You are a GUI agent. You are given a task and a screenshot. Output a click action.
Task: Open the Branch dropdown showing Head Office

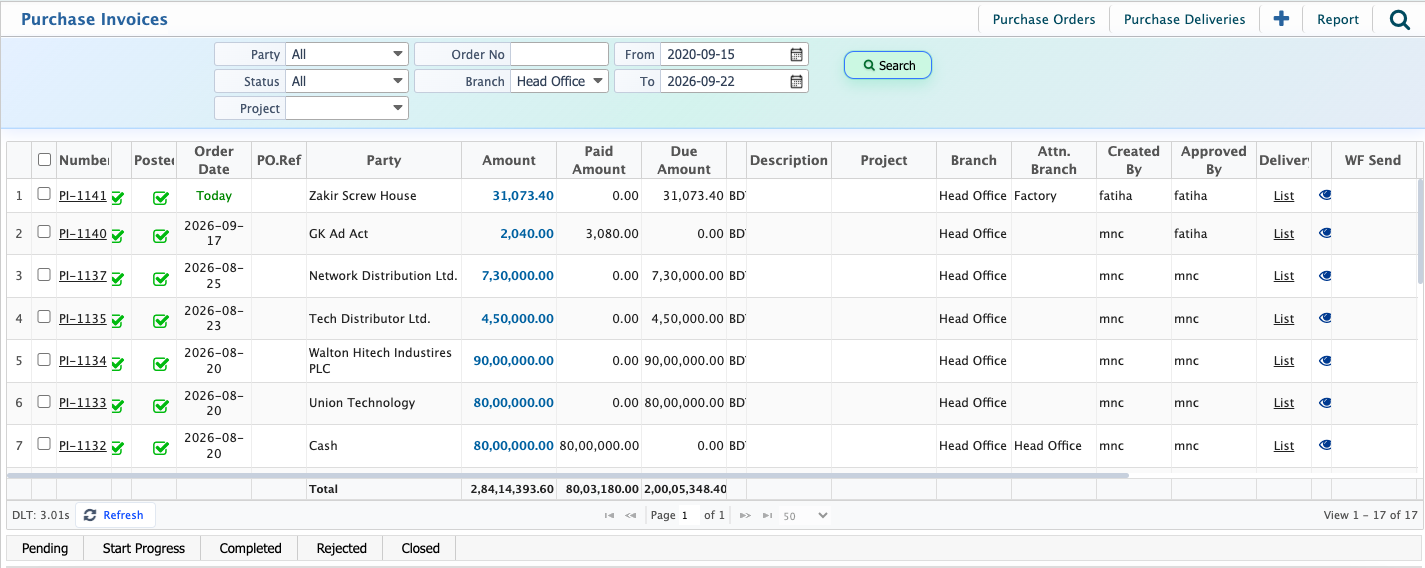click(x=559, y=81)
